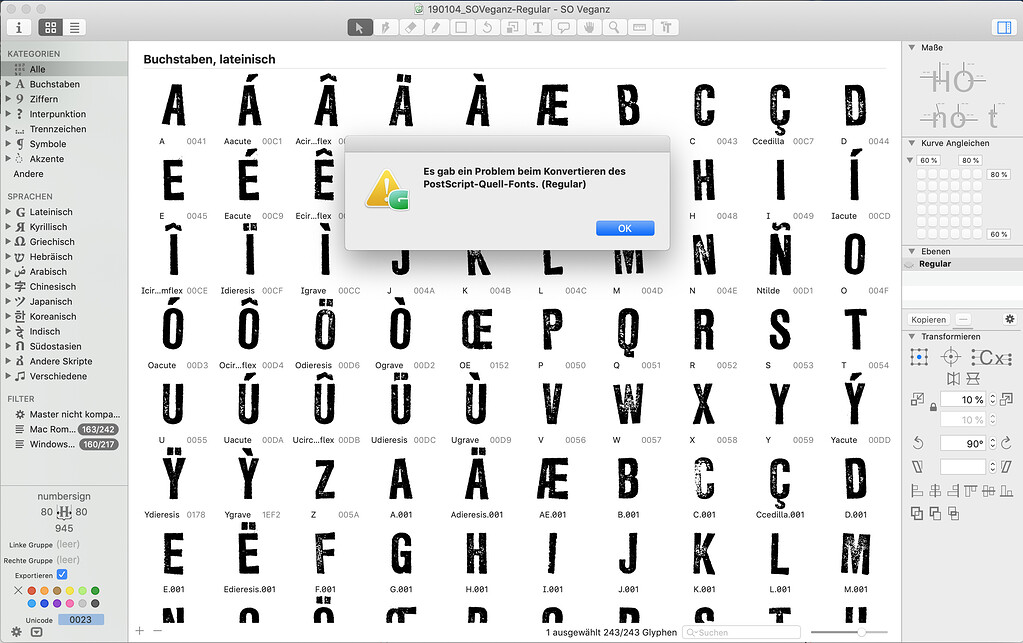Select the Alle category
The width and height of the screenshot is (1023, 643).
tap(64, 69)
